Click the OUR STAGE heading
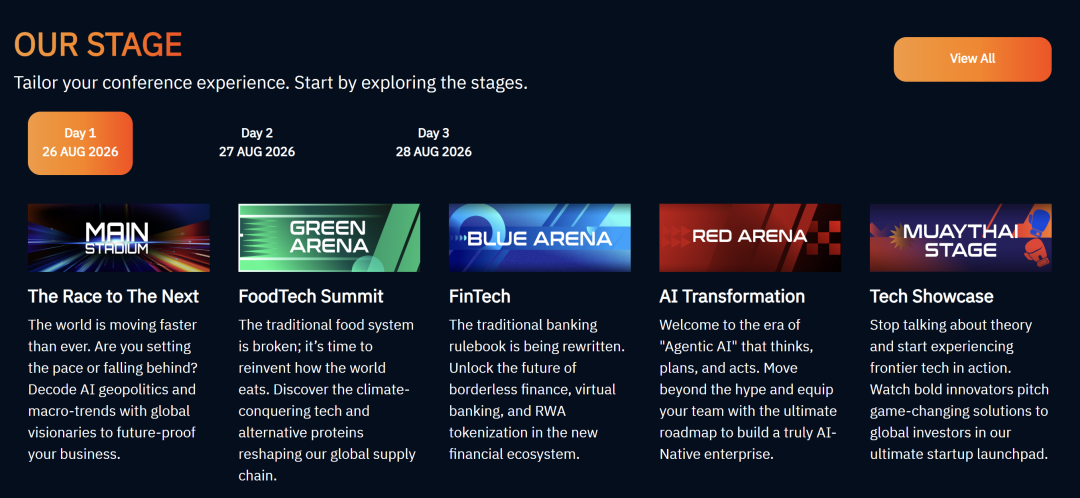1080x498 pixels. 98,45
